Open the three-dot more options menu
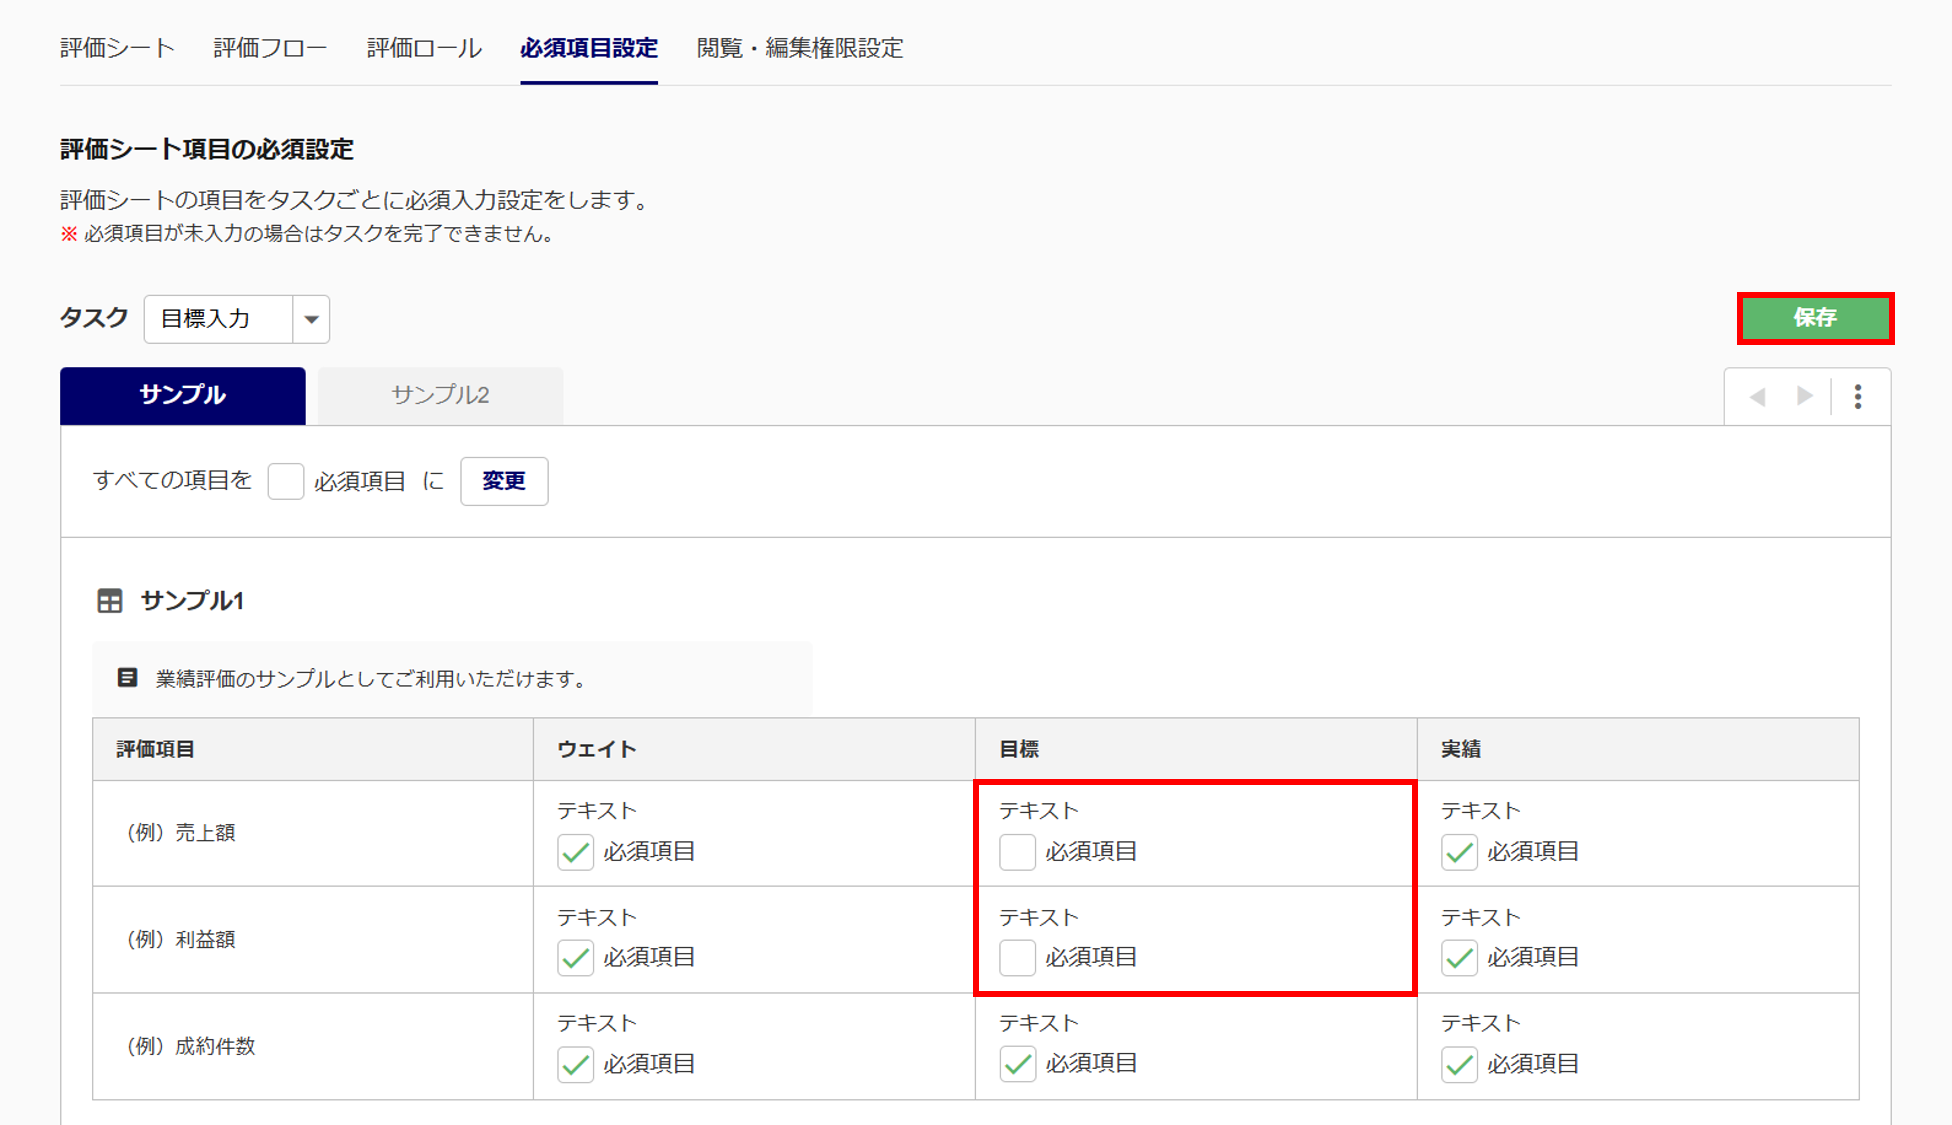Screen dimensions: 1952x1125 tap(1858, 397)
